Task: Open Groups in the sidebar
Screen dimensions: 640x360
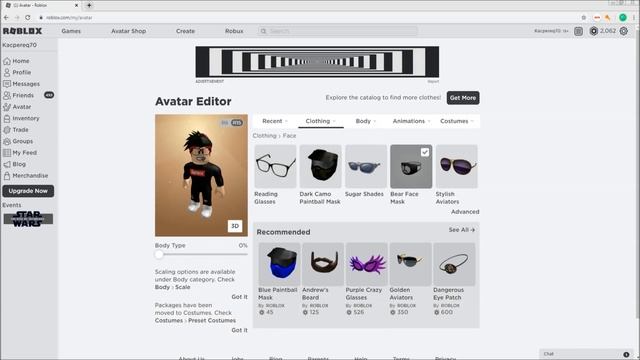Action: pyautogui.click(x=18, y=141)
